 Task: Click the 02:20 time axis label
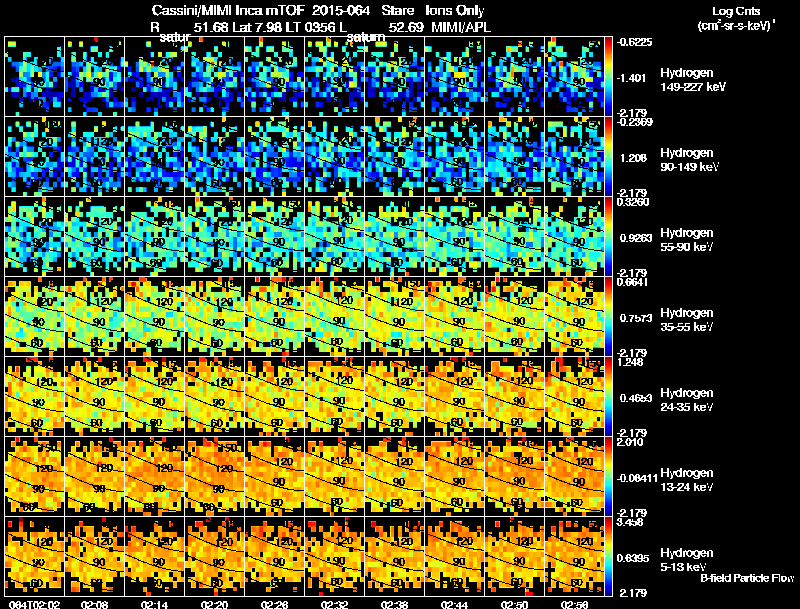pyautogui.click(x=215, y=605)
